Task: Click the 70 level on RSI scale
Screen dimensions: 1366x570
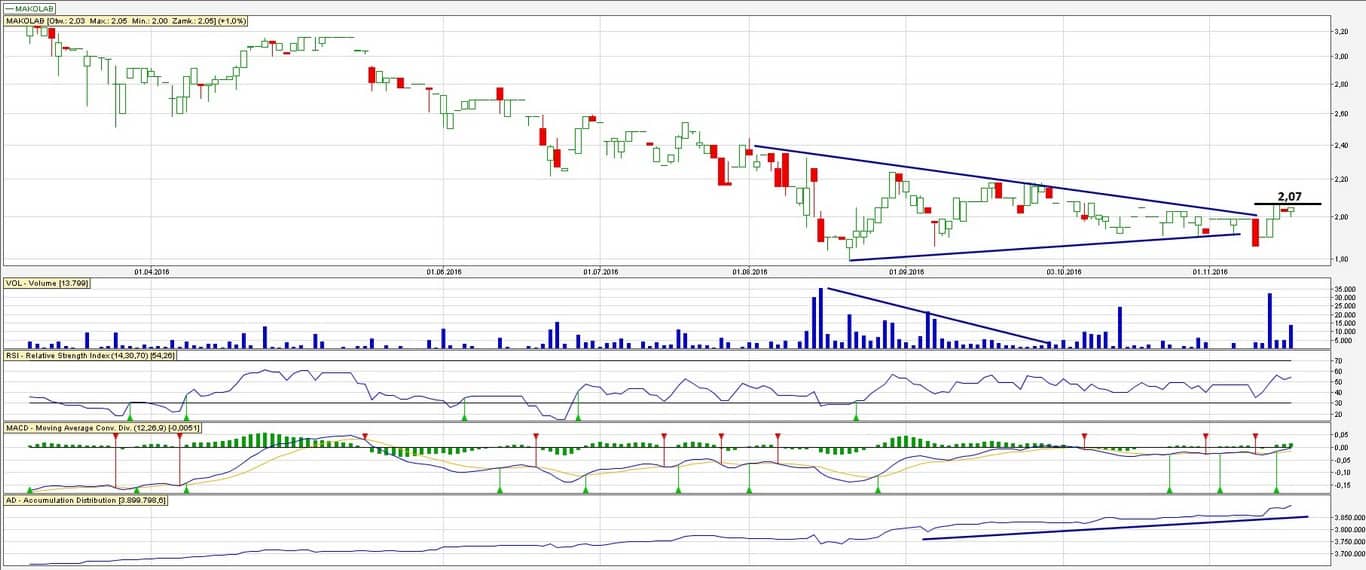Action: [1337, 360]
